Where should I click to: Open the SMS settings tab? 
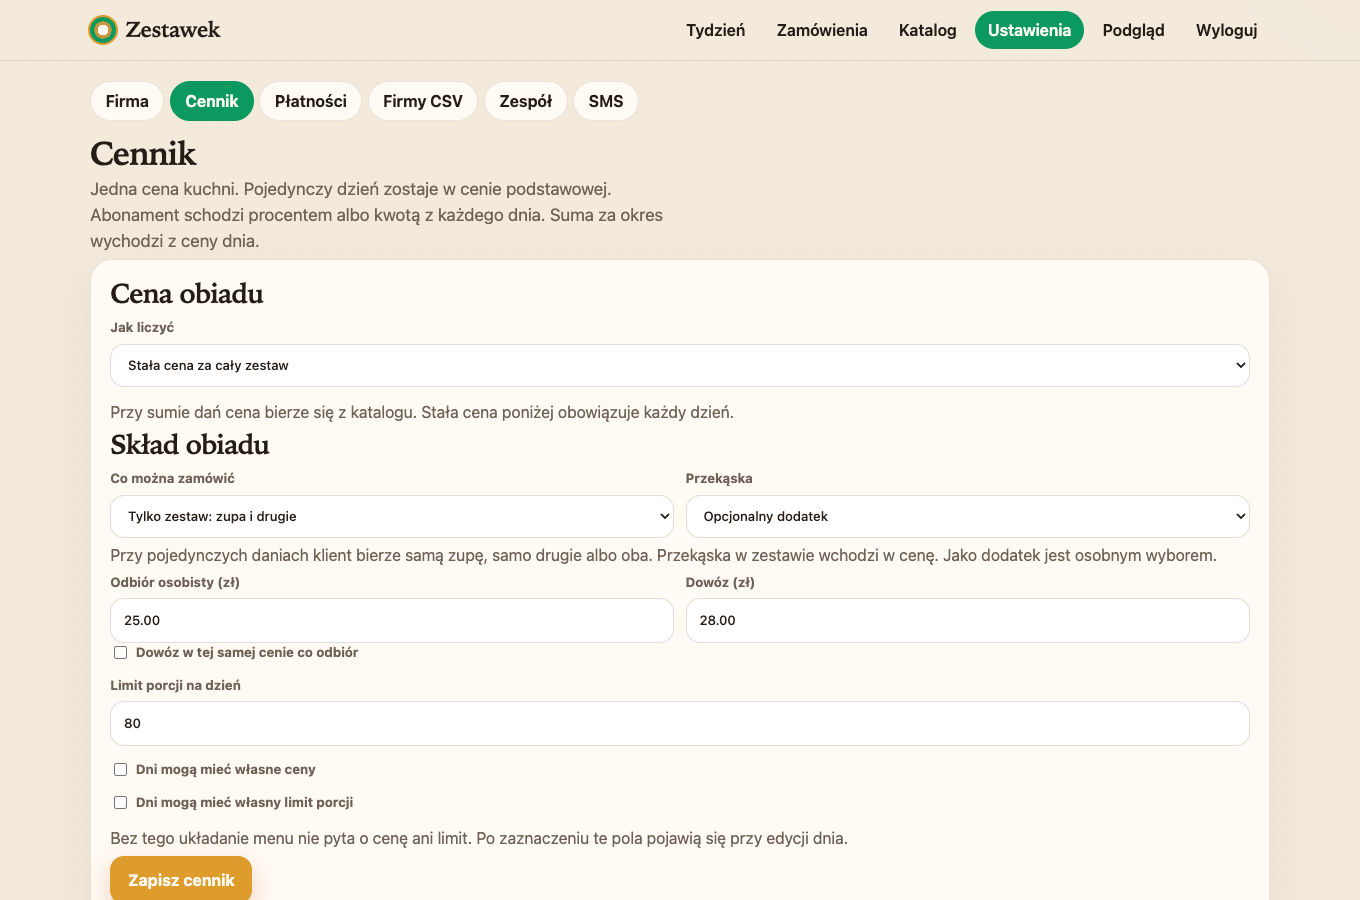606,101
